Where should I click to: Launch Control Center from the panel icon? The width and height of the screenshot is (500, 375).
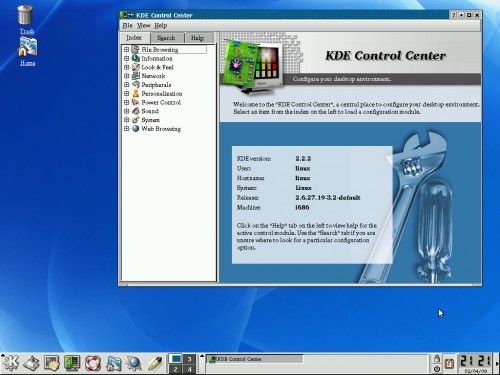coord(72,363)
